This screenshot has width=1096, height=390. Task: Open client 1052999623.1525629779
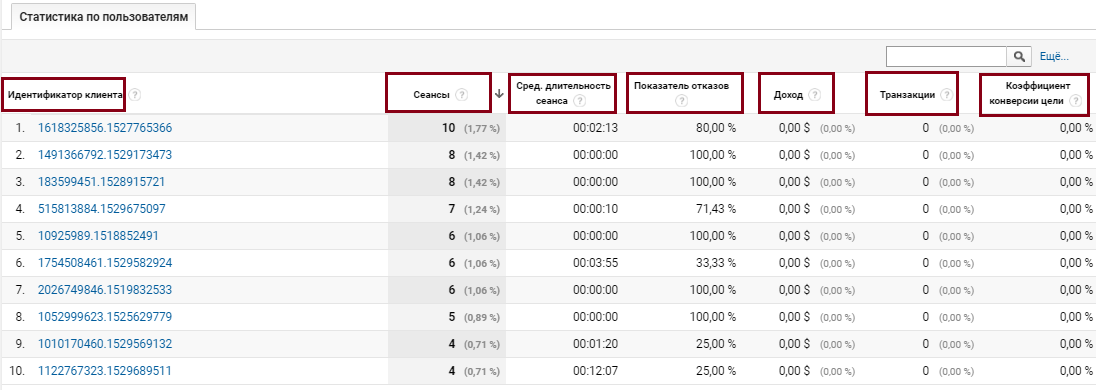[x=105, y=317]
